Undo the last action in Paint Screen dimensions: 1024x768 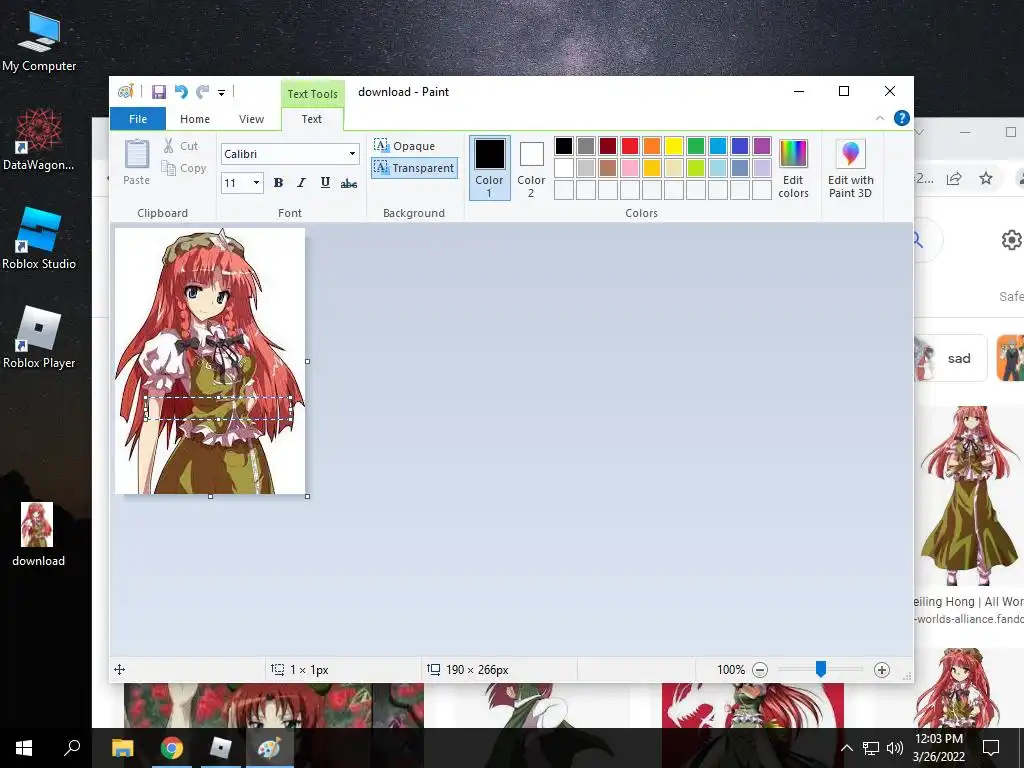click(x=181, y=92)
